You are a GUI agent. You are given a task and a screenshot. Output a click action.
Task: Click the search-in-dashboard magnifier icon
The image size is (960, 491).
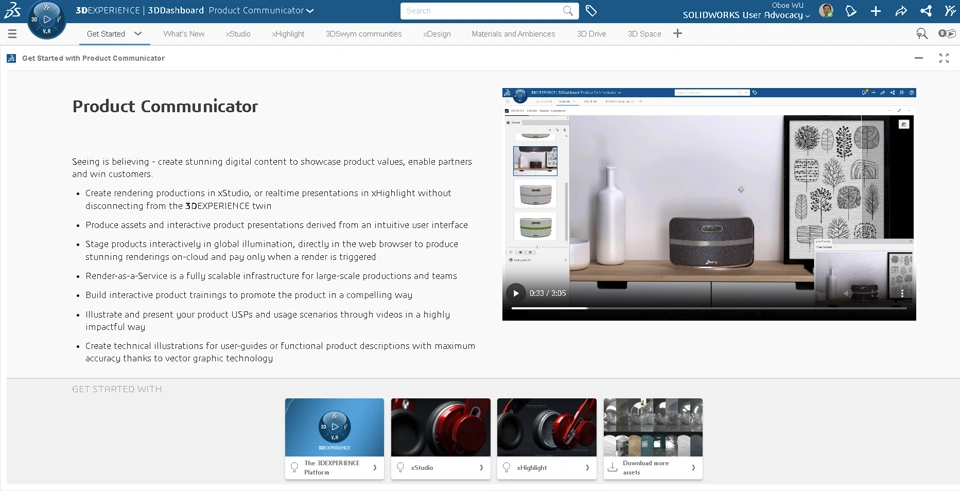click(921, 34)
